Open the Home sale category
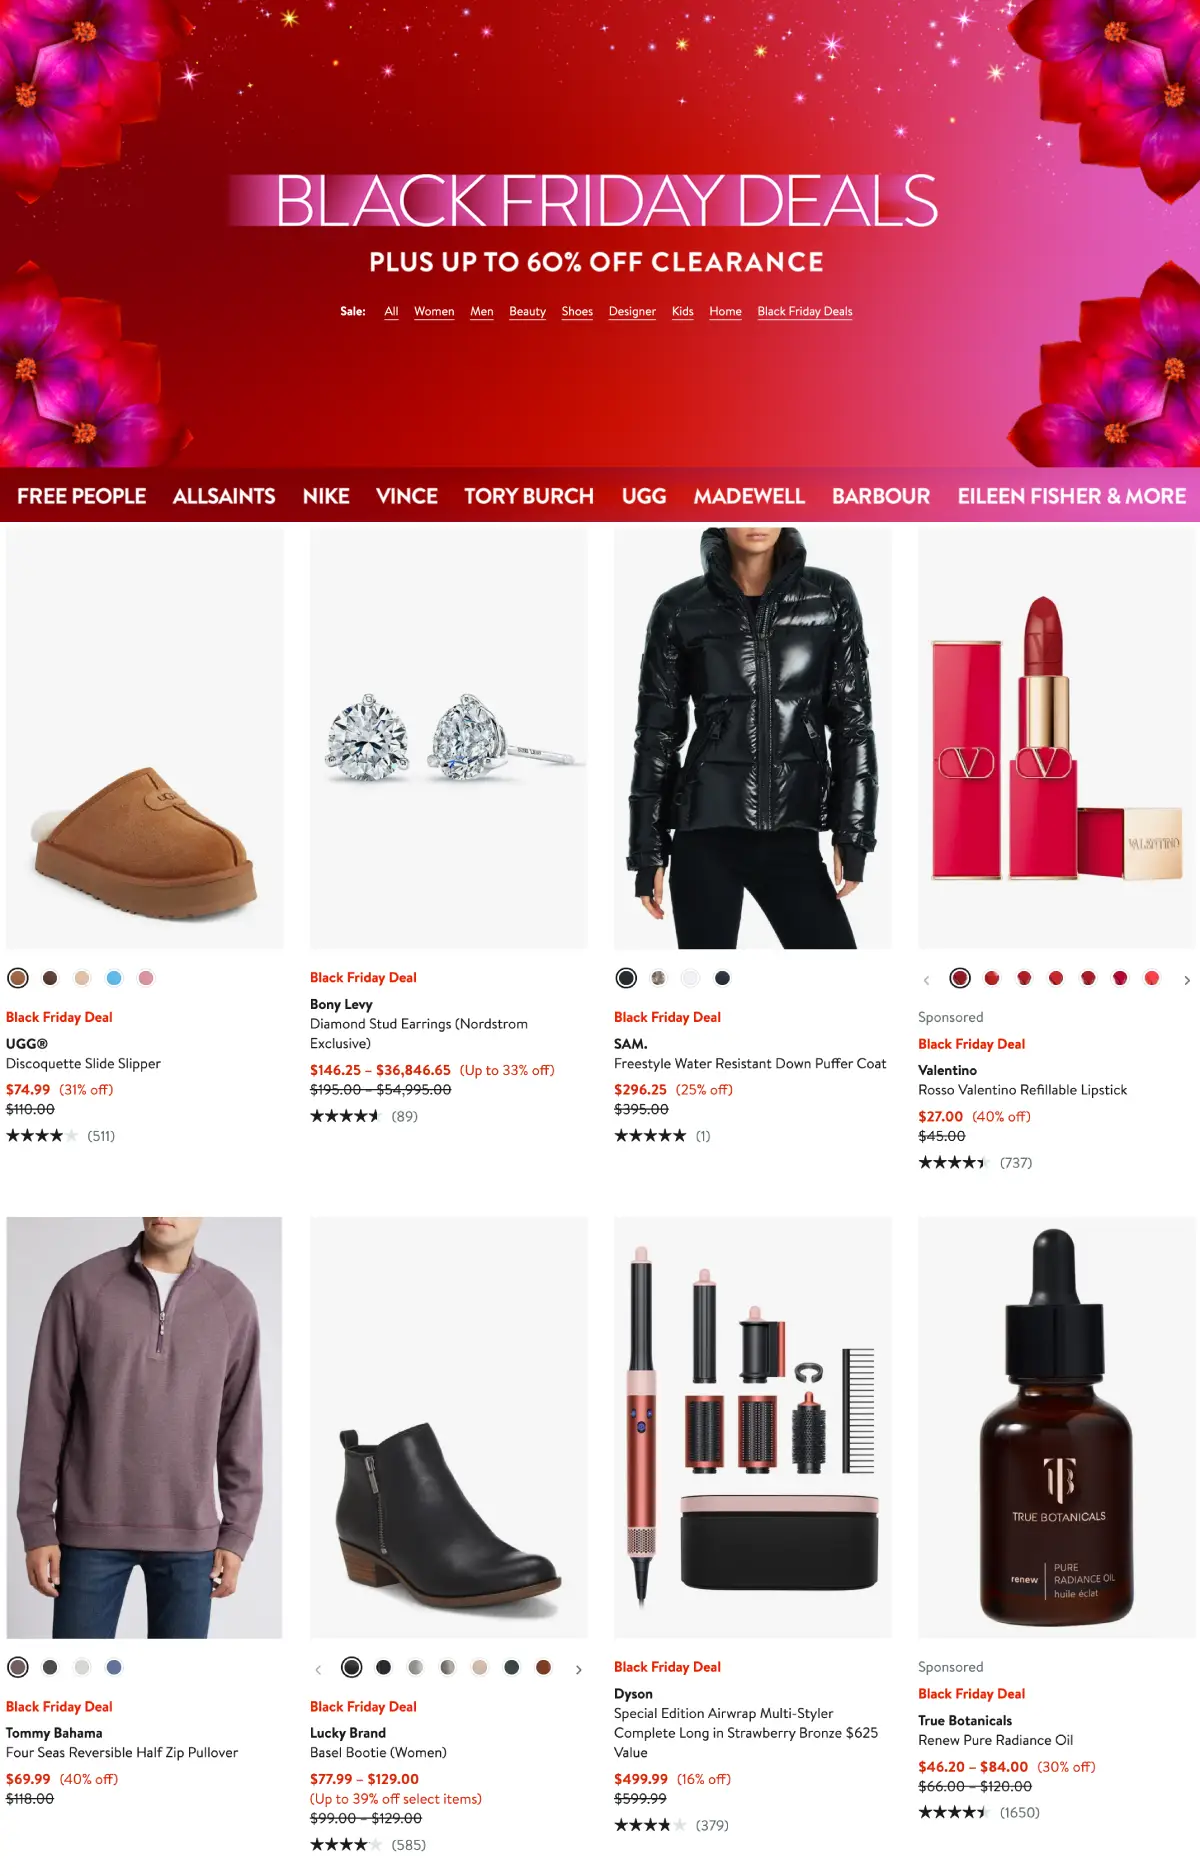The width and height of the screenshot is (1200, 1876). pyautogui.click(x=725, y=311)
